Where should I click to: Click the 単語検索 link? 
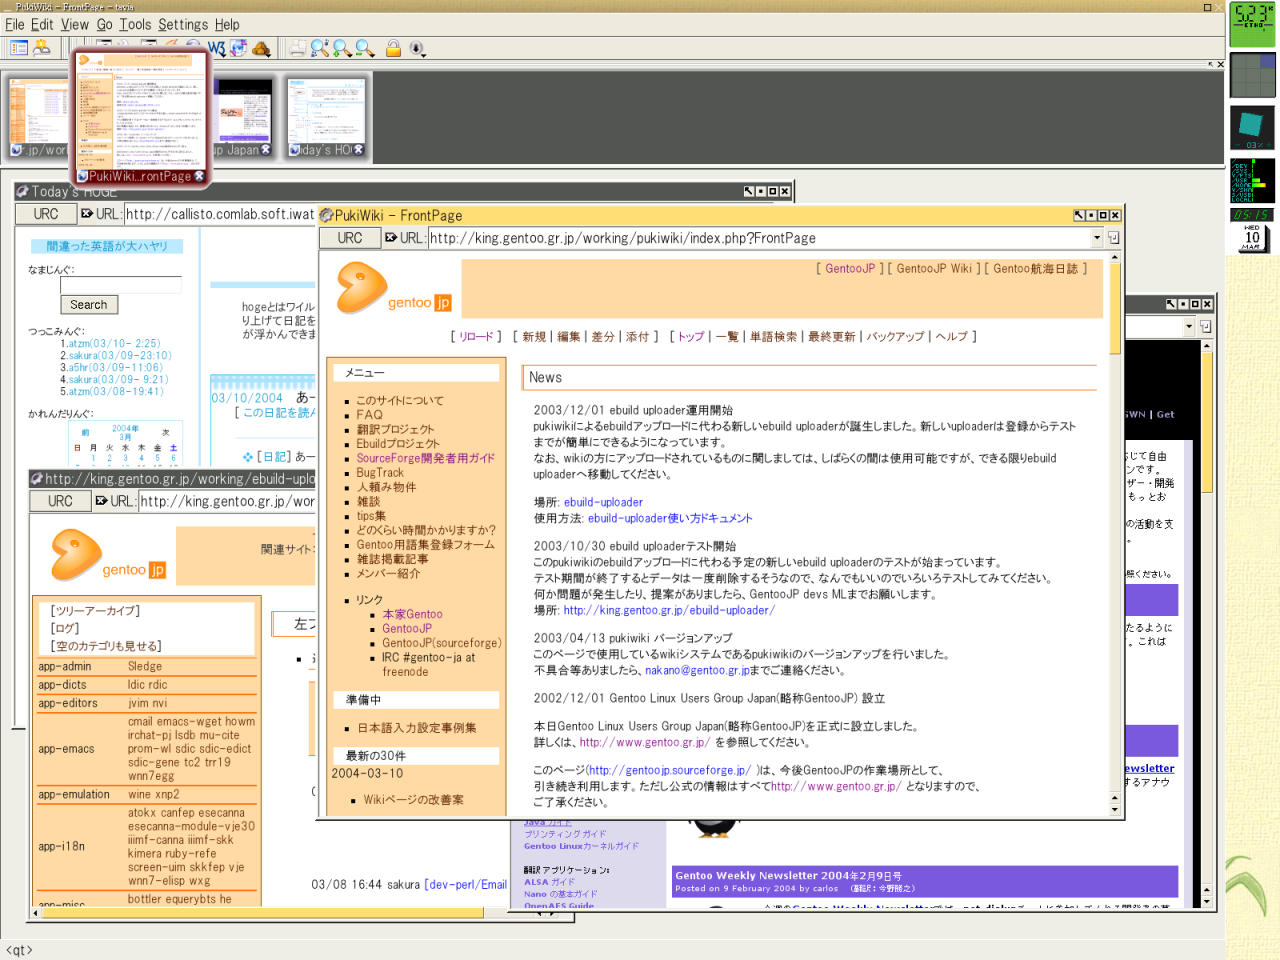click(774, 337)
